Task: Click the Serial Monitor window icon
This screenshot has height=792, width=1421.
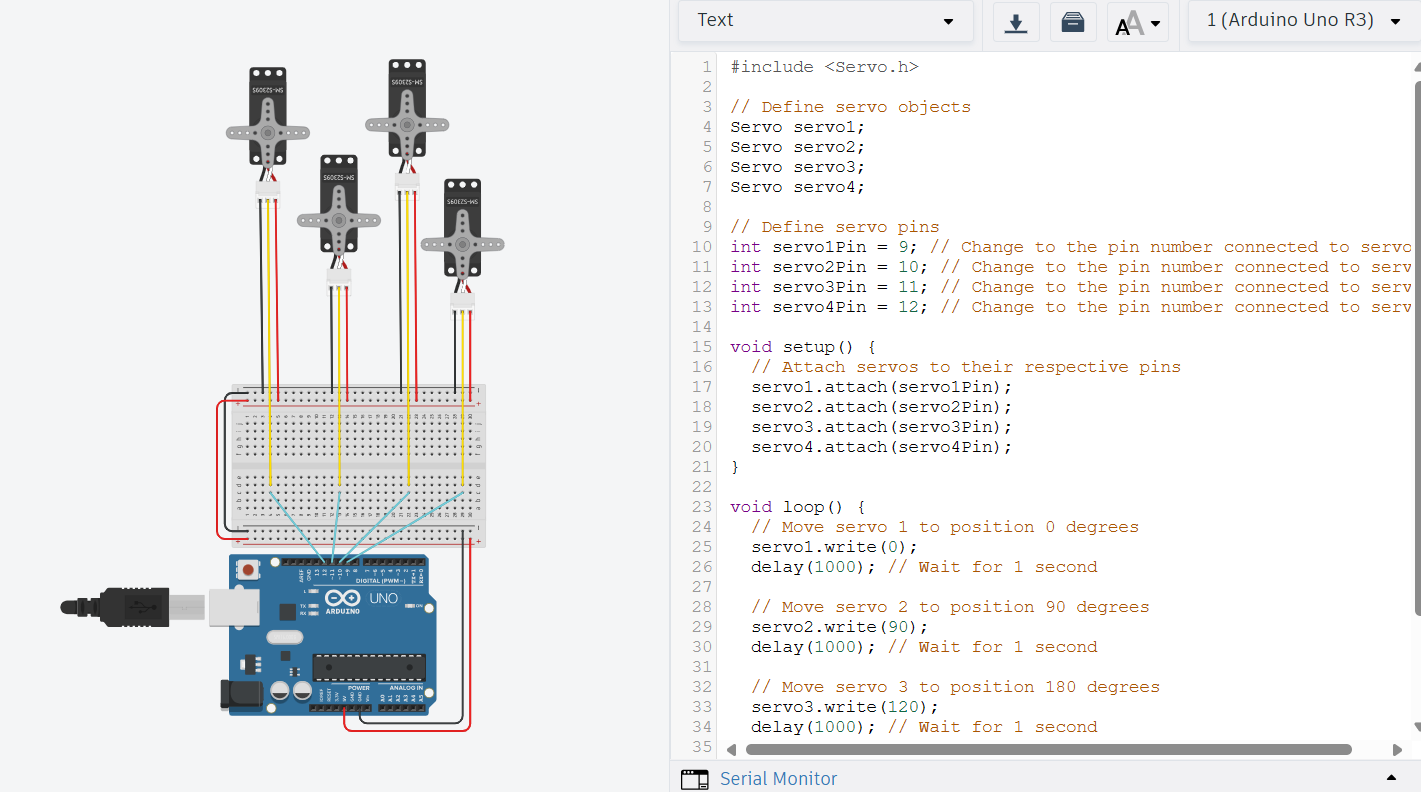Action: click(694, 779)
